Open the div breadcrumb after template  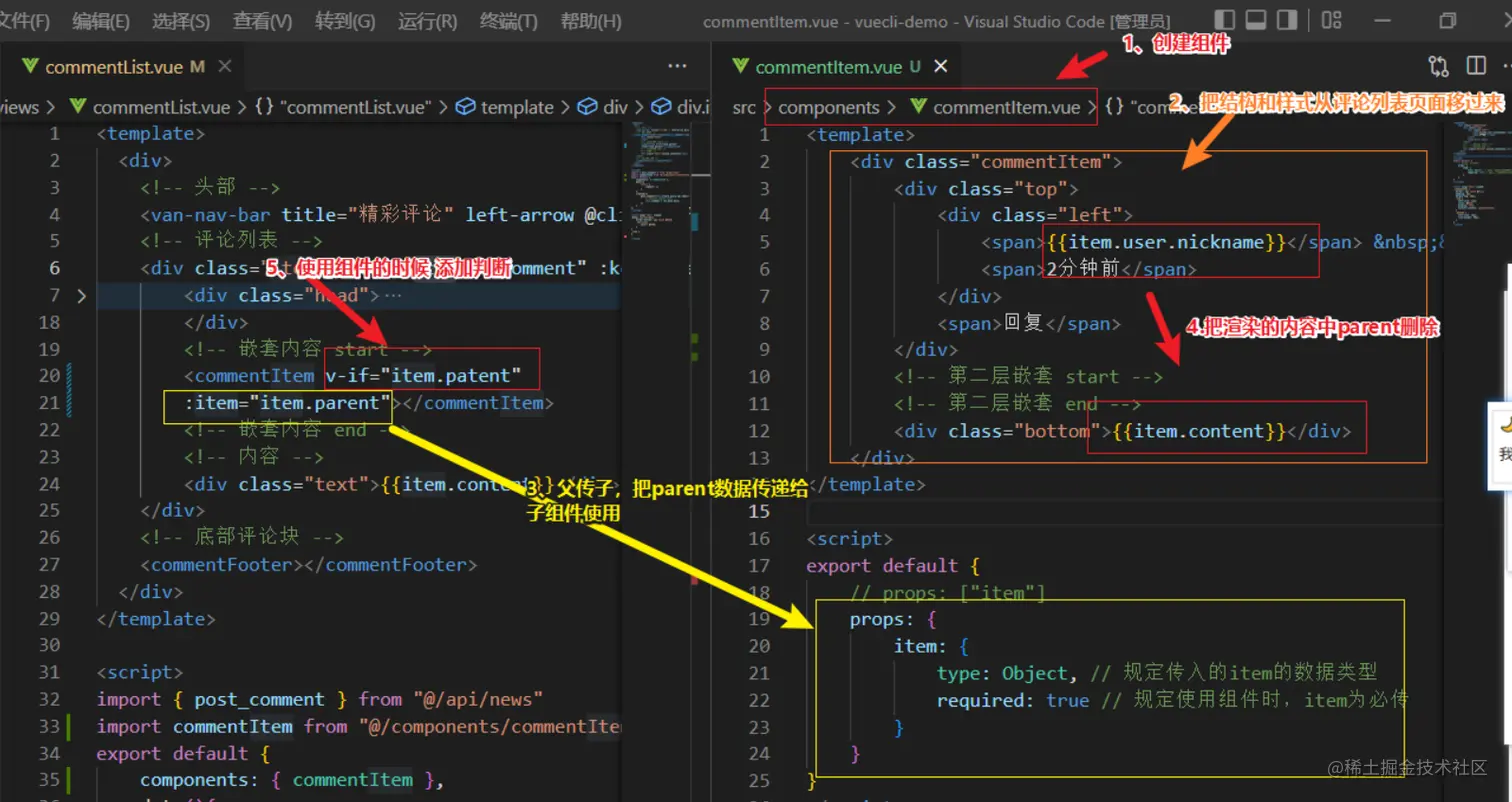click(604, 107)
